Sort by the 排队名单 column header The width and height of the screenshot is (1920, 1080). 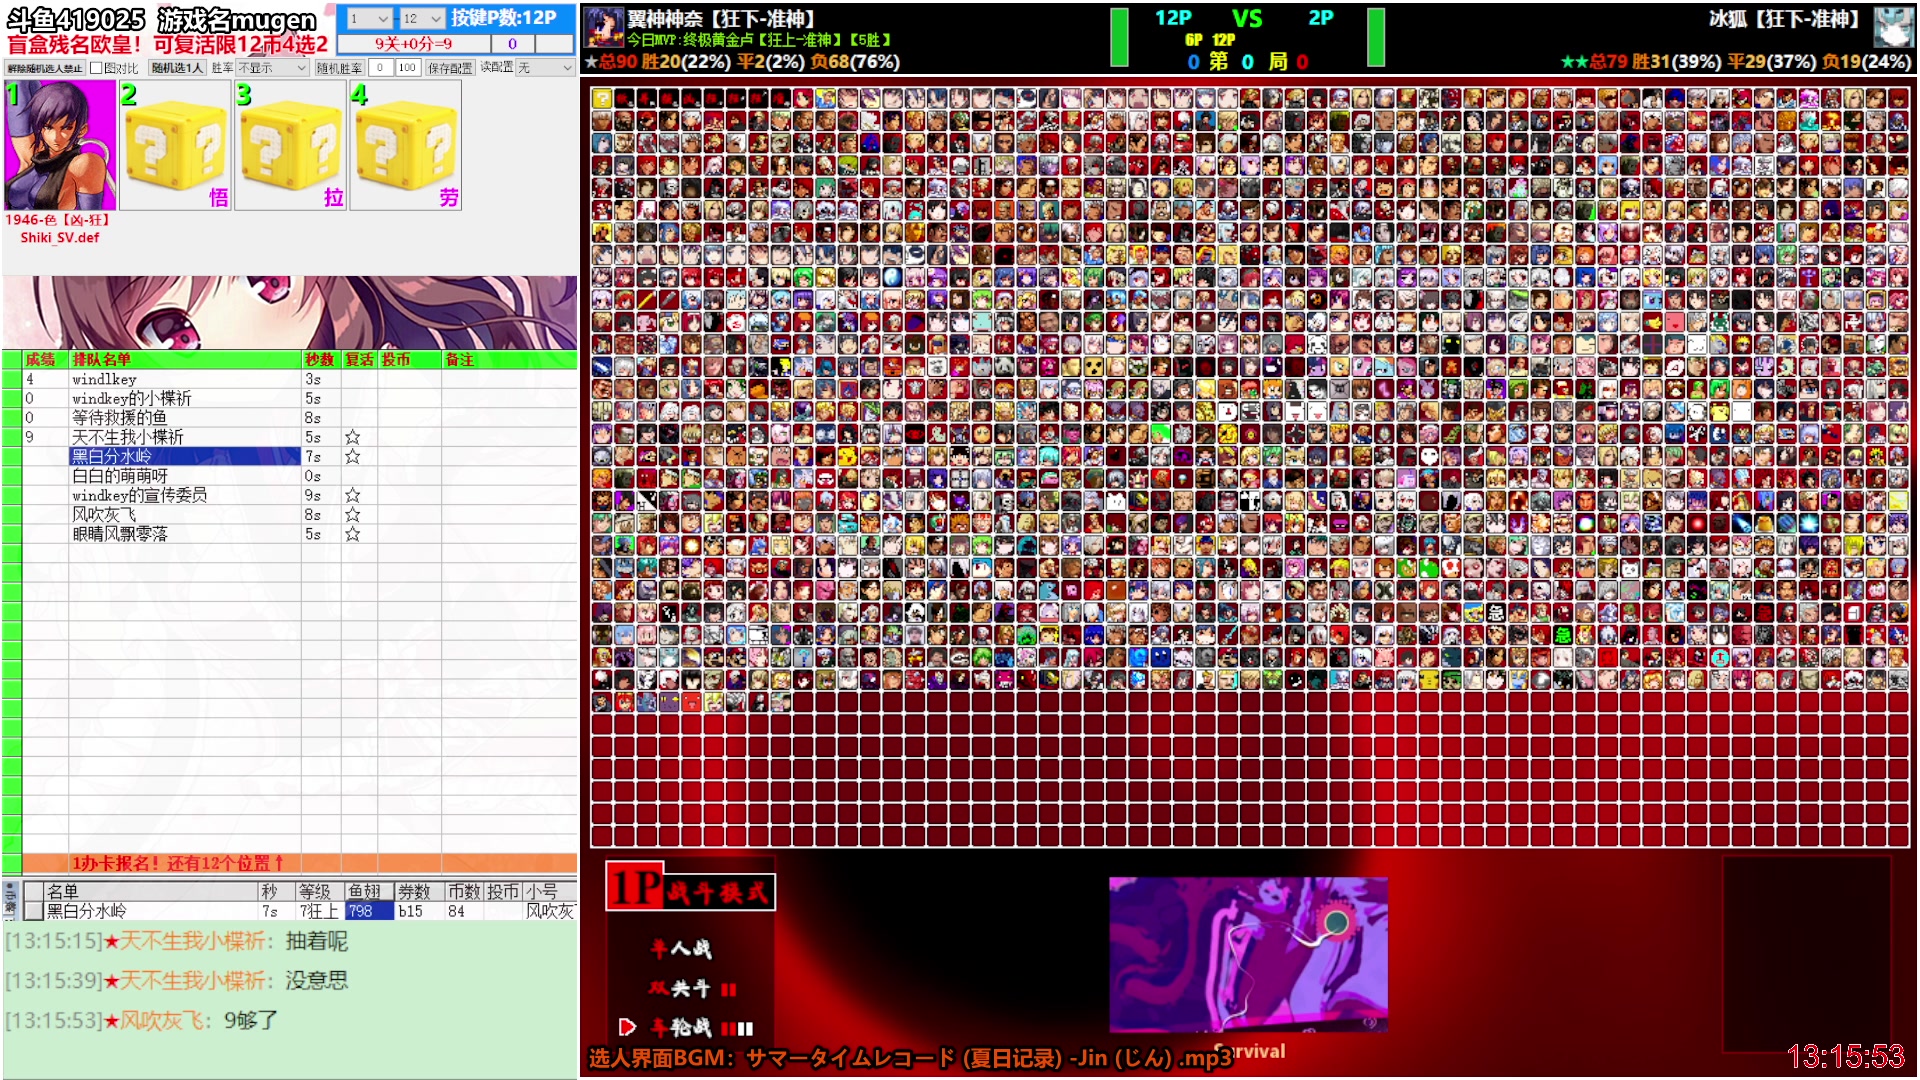coord(185,359)
